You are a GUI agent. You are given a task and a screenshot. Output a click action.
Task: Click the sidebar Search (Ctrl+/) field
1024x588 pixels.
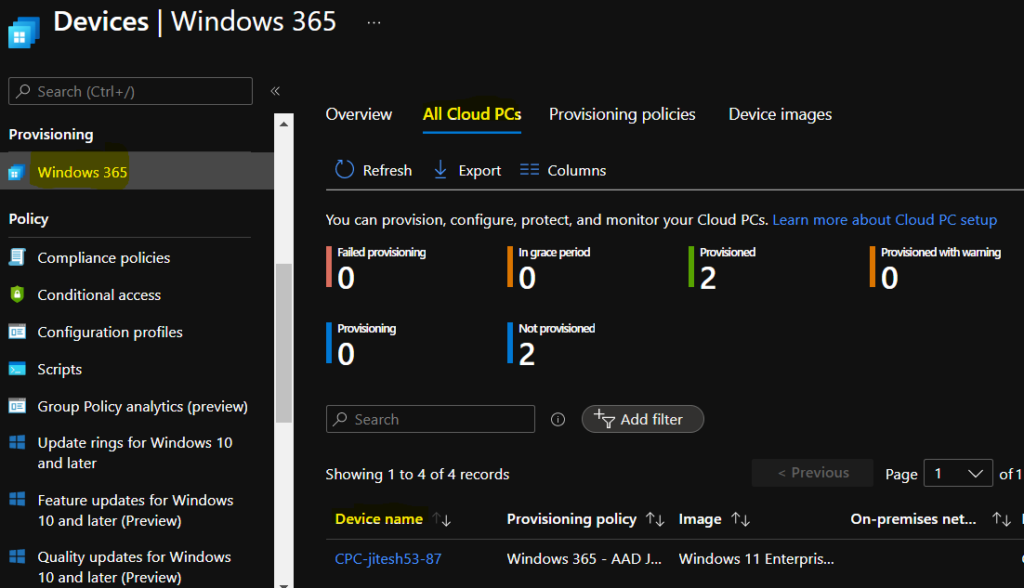[x=131, y=91]
